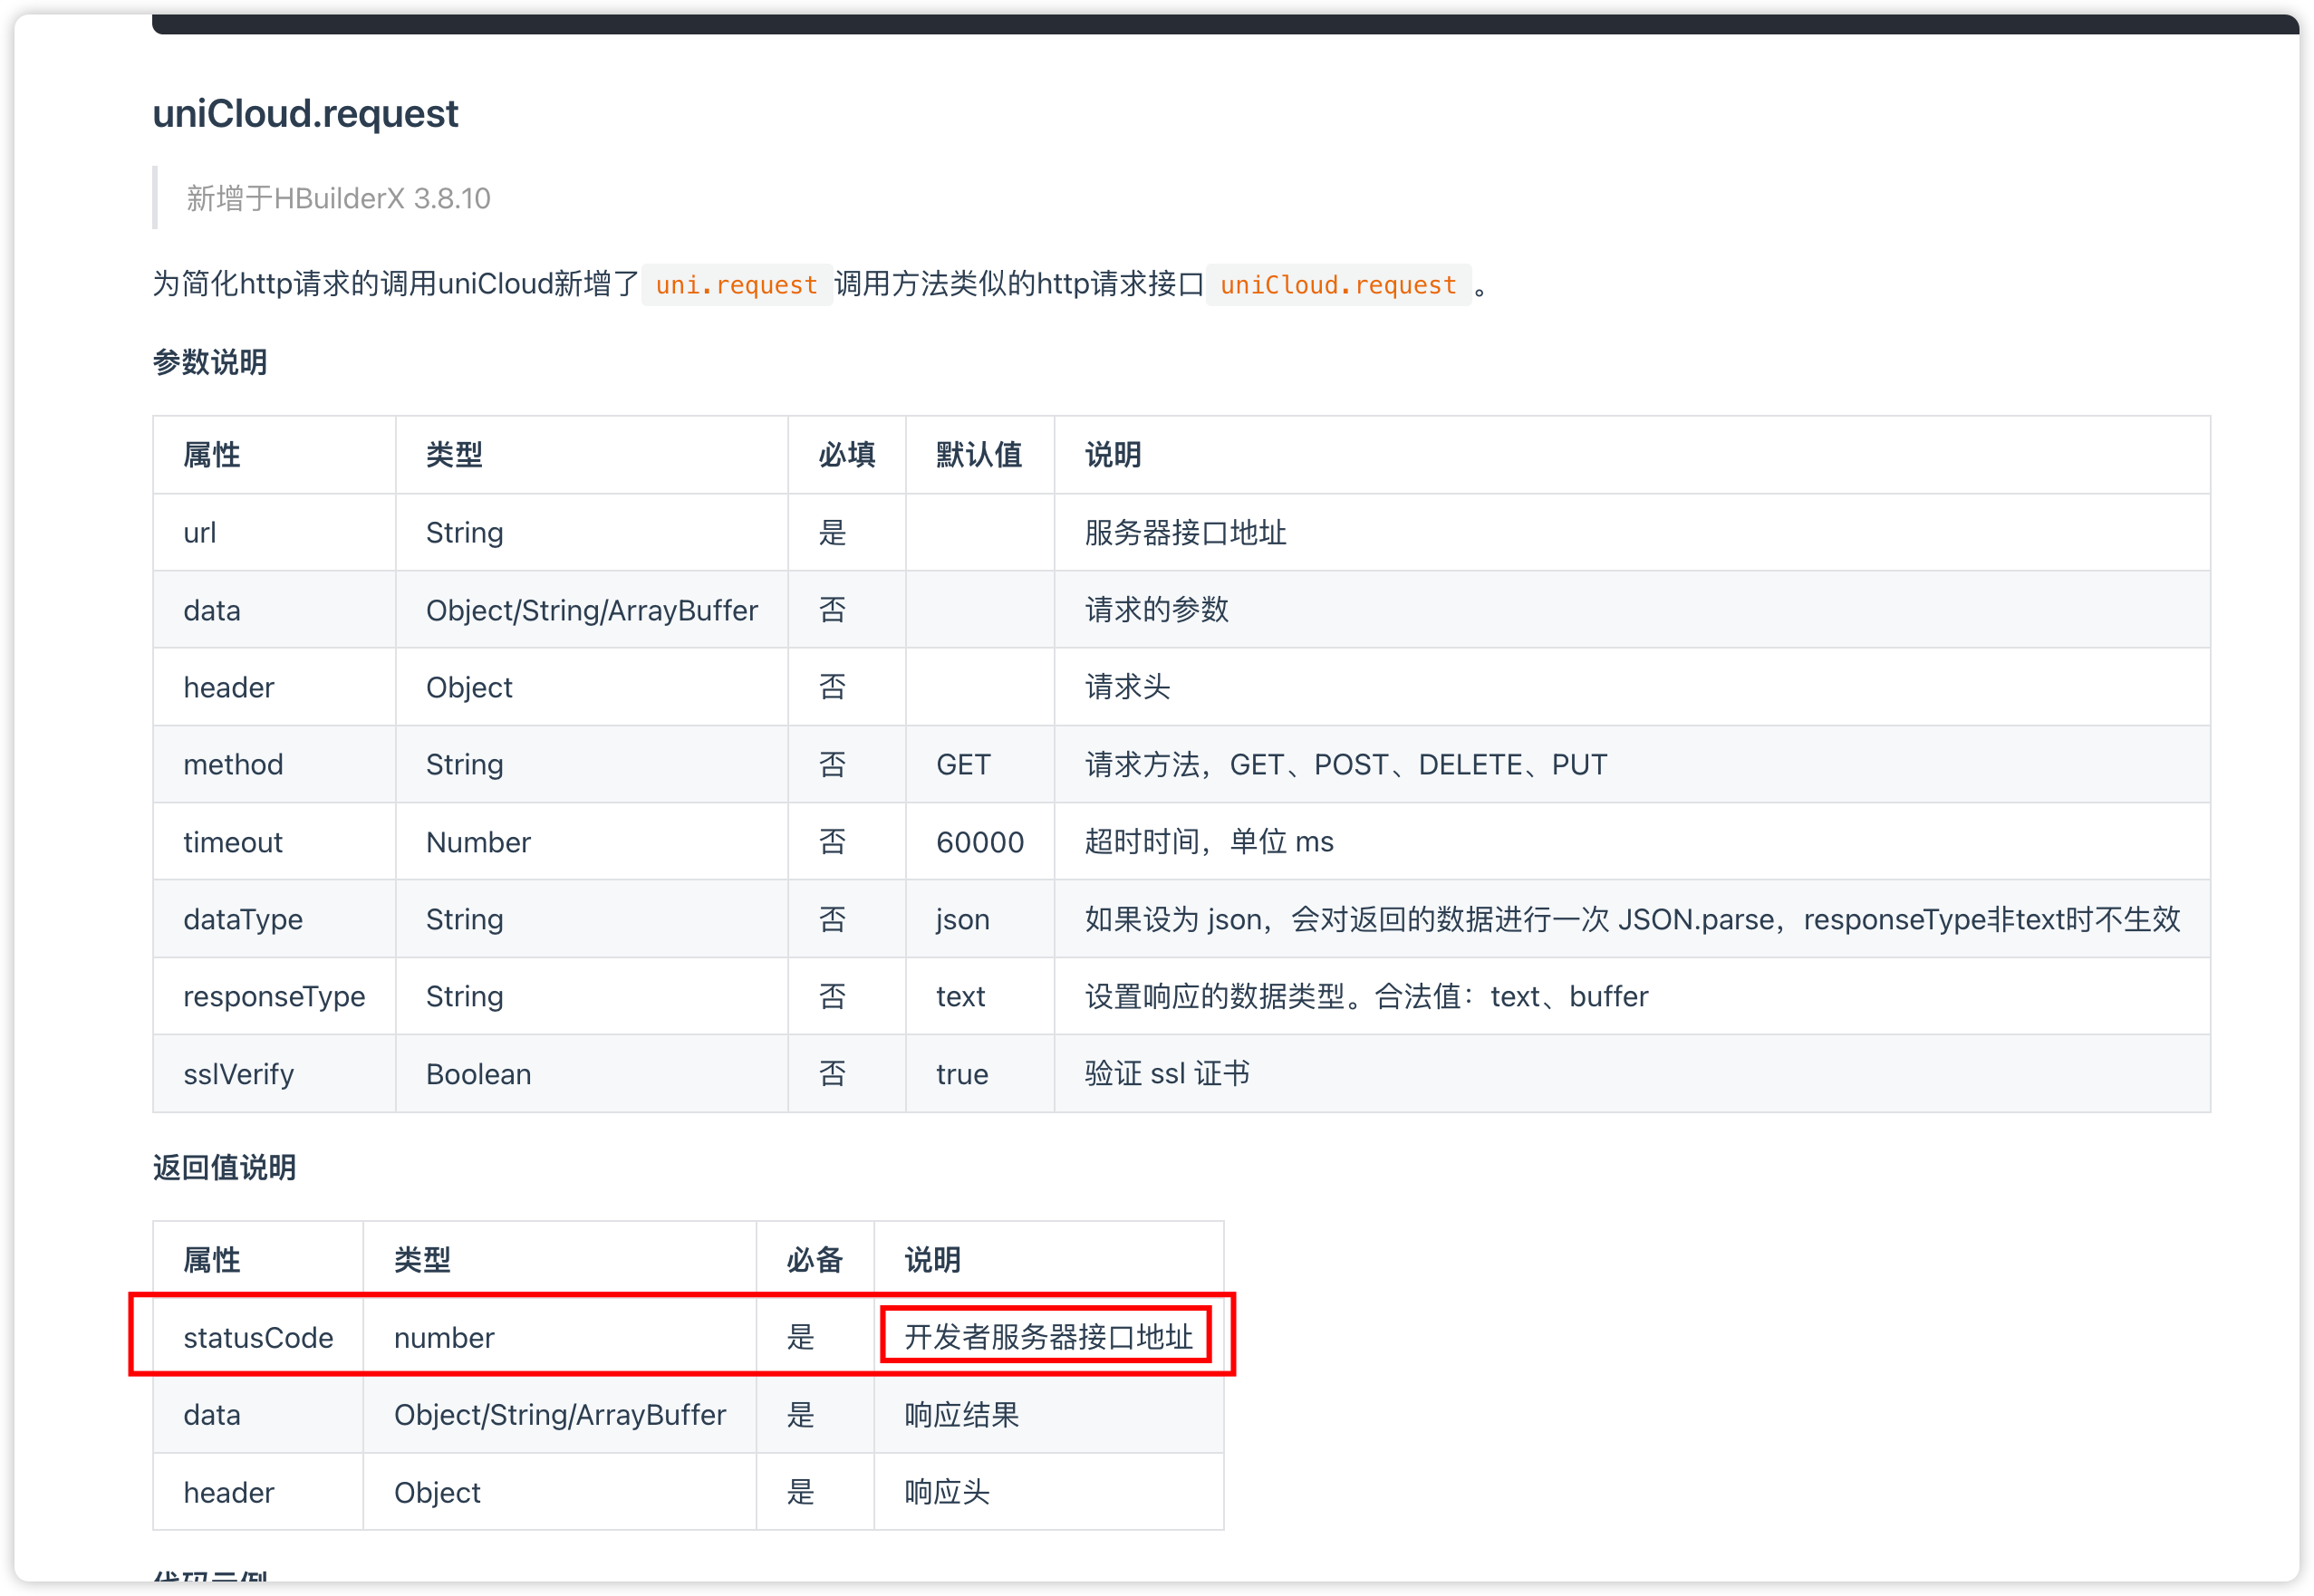
Task: Click the 返回值说明 section heading
Action: tap(224, 1167)
